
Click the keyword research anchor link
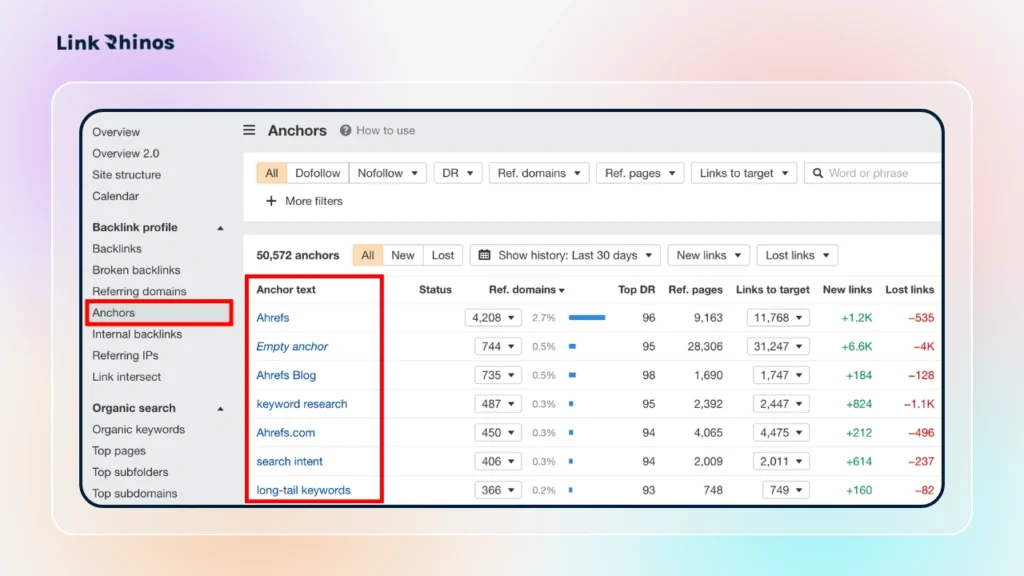302,404
